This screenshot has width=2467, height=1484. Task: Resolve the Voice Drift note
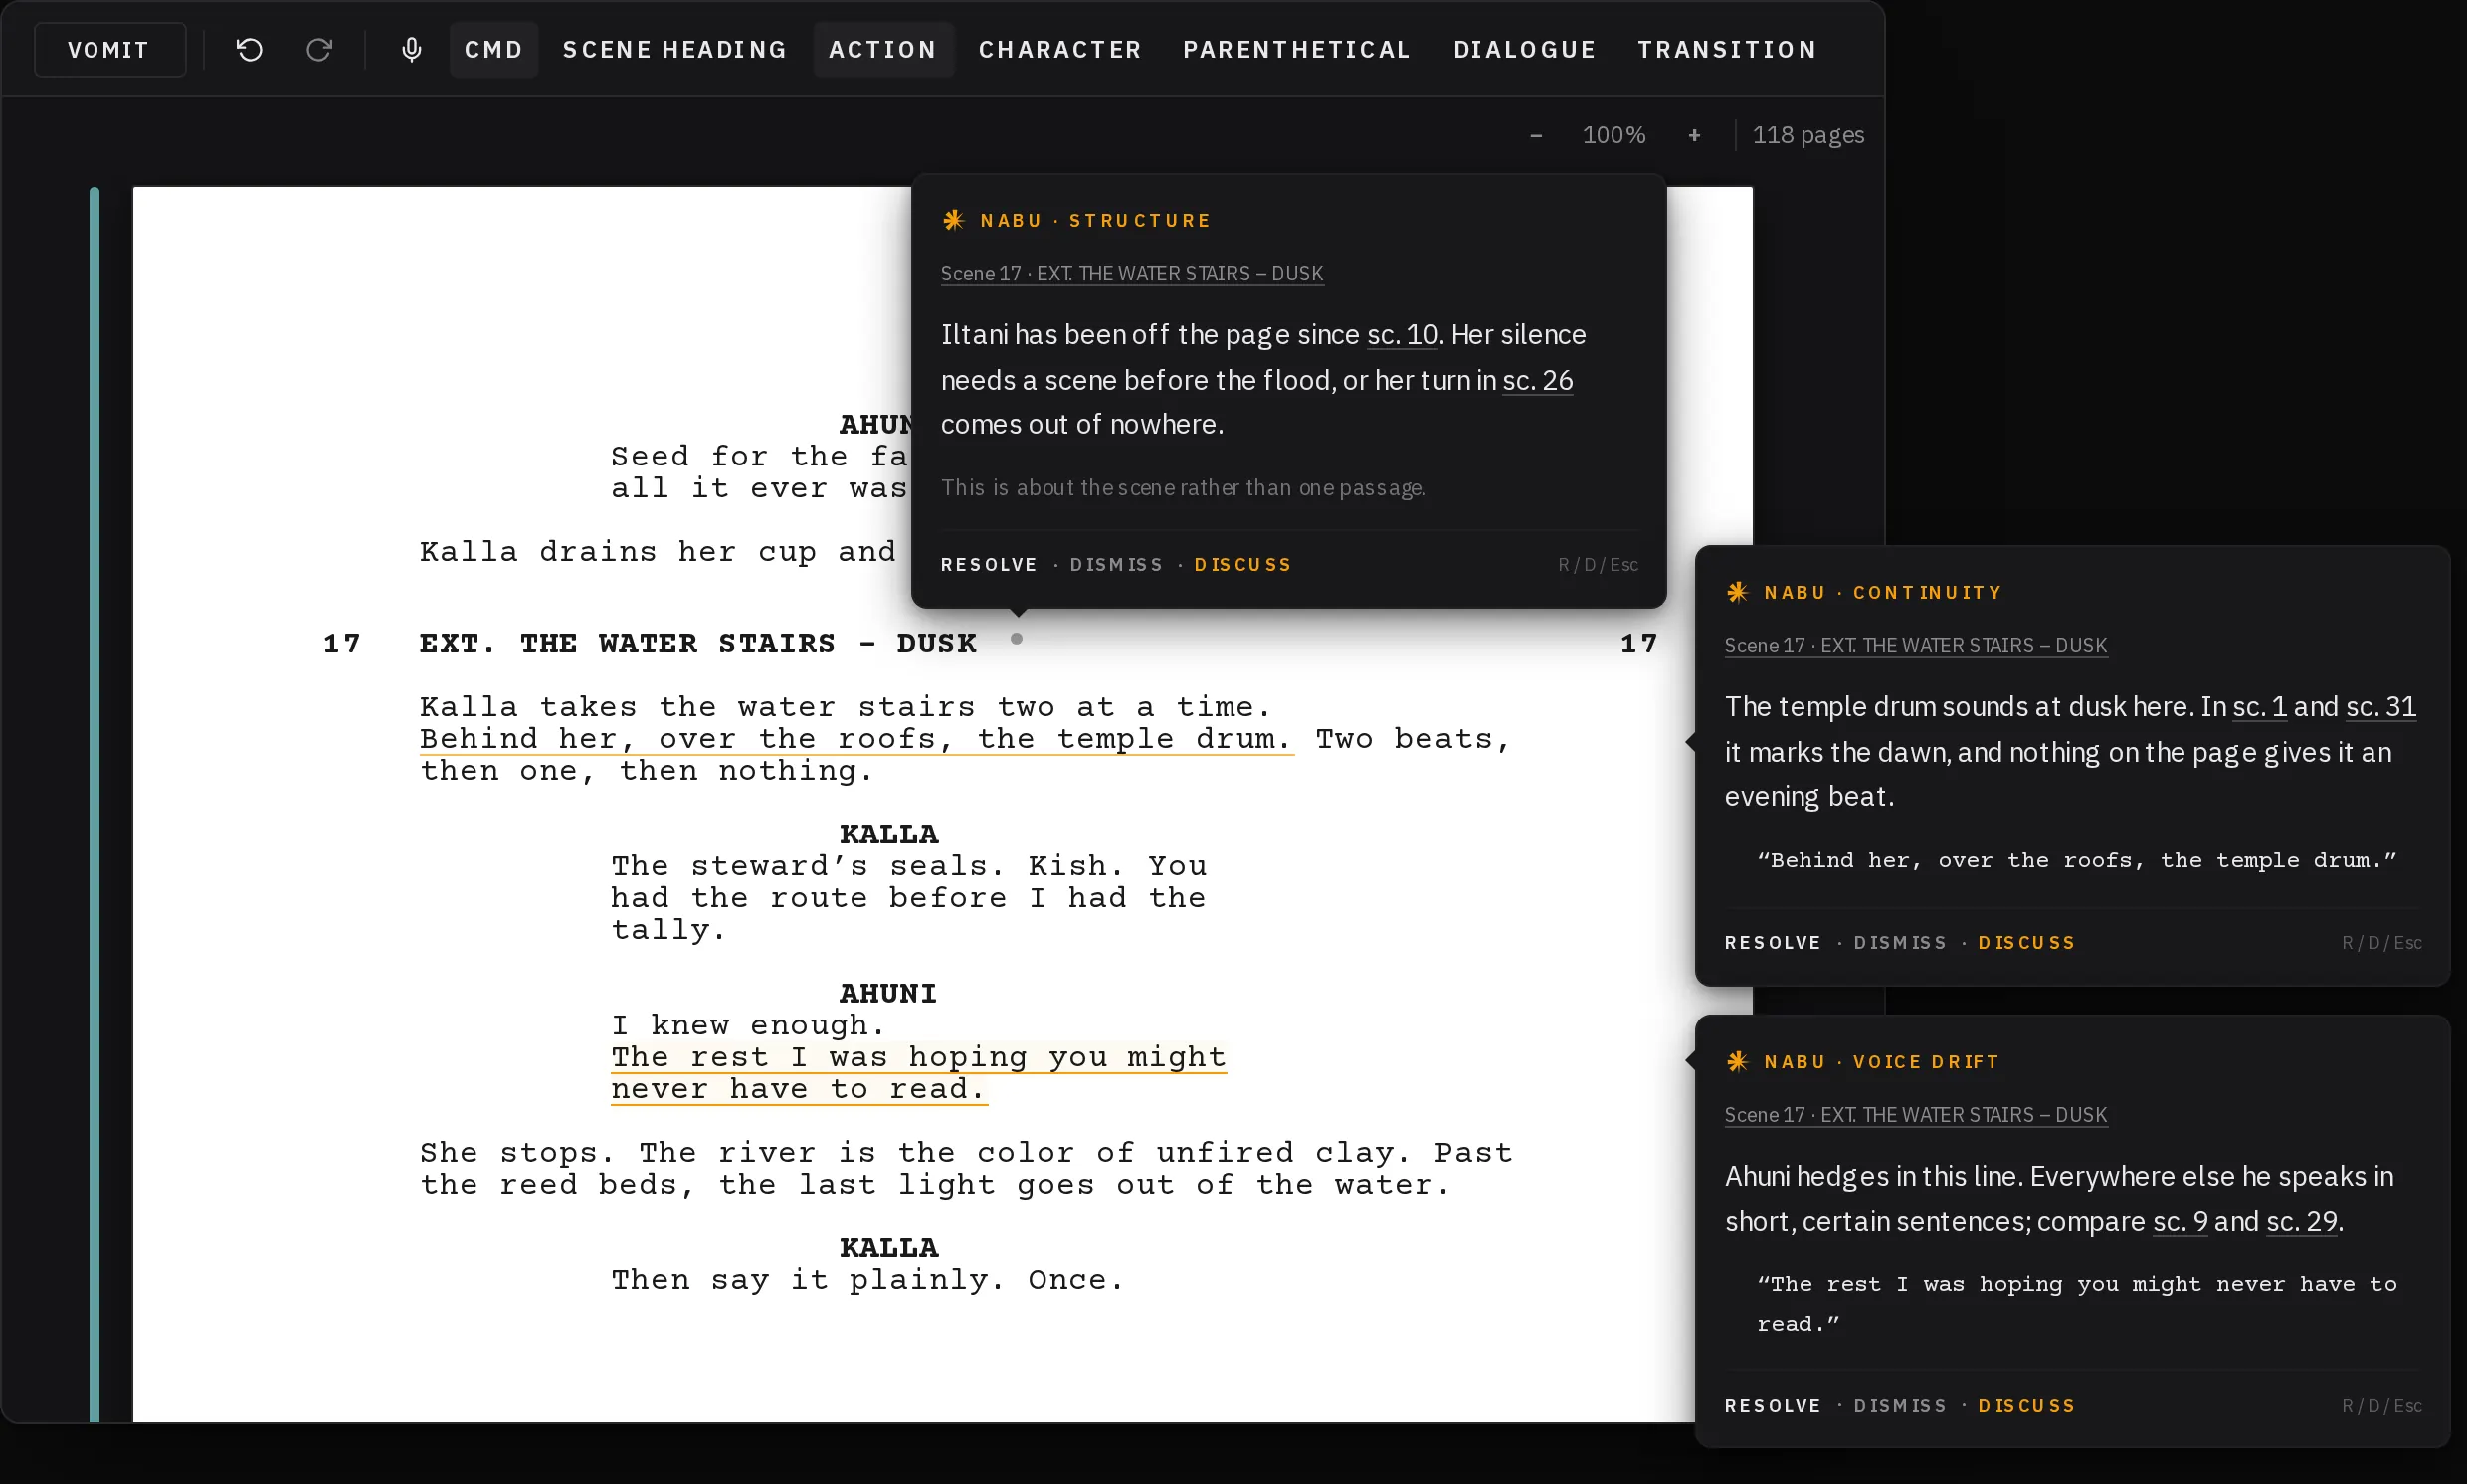tap(1773, 1406)
